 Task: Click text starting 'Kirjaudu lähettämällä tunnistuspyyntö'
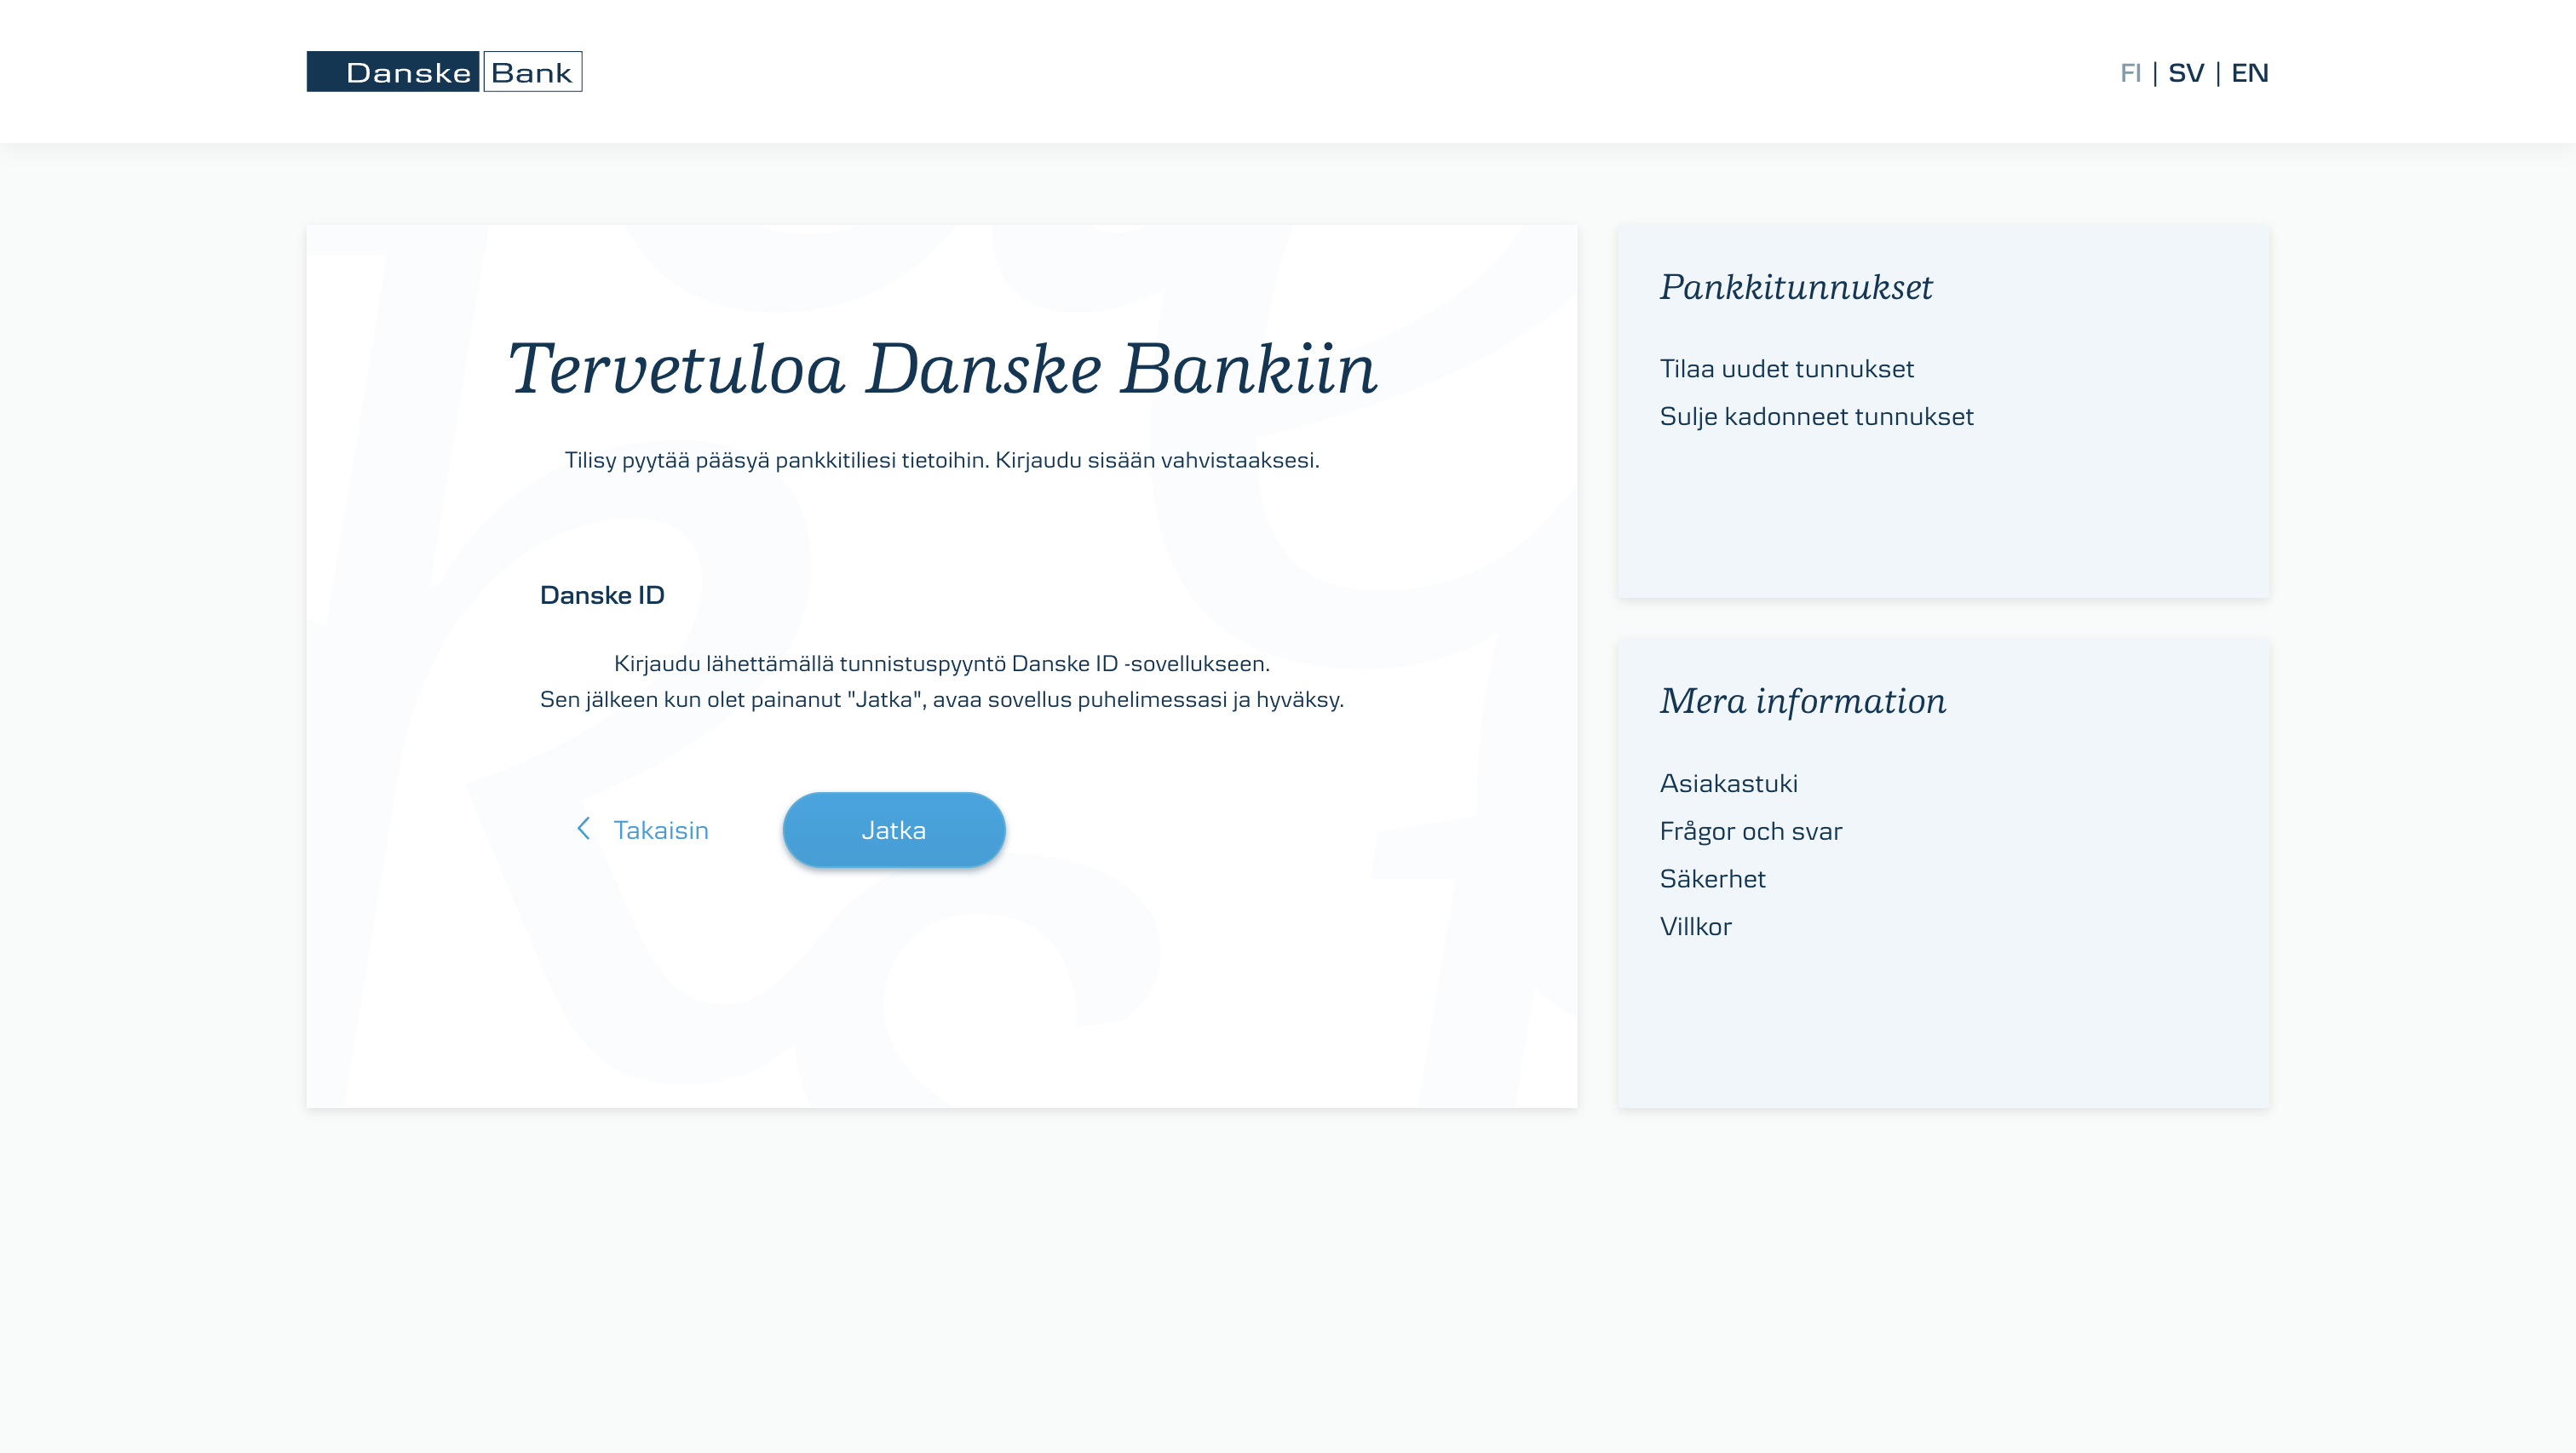click(x=942, y=664)
